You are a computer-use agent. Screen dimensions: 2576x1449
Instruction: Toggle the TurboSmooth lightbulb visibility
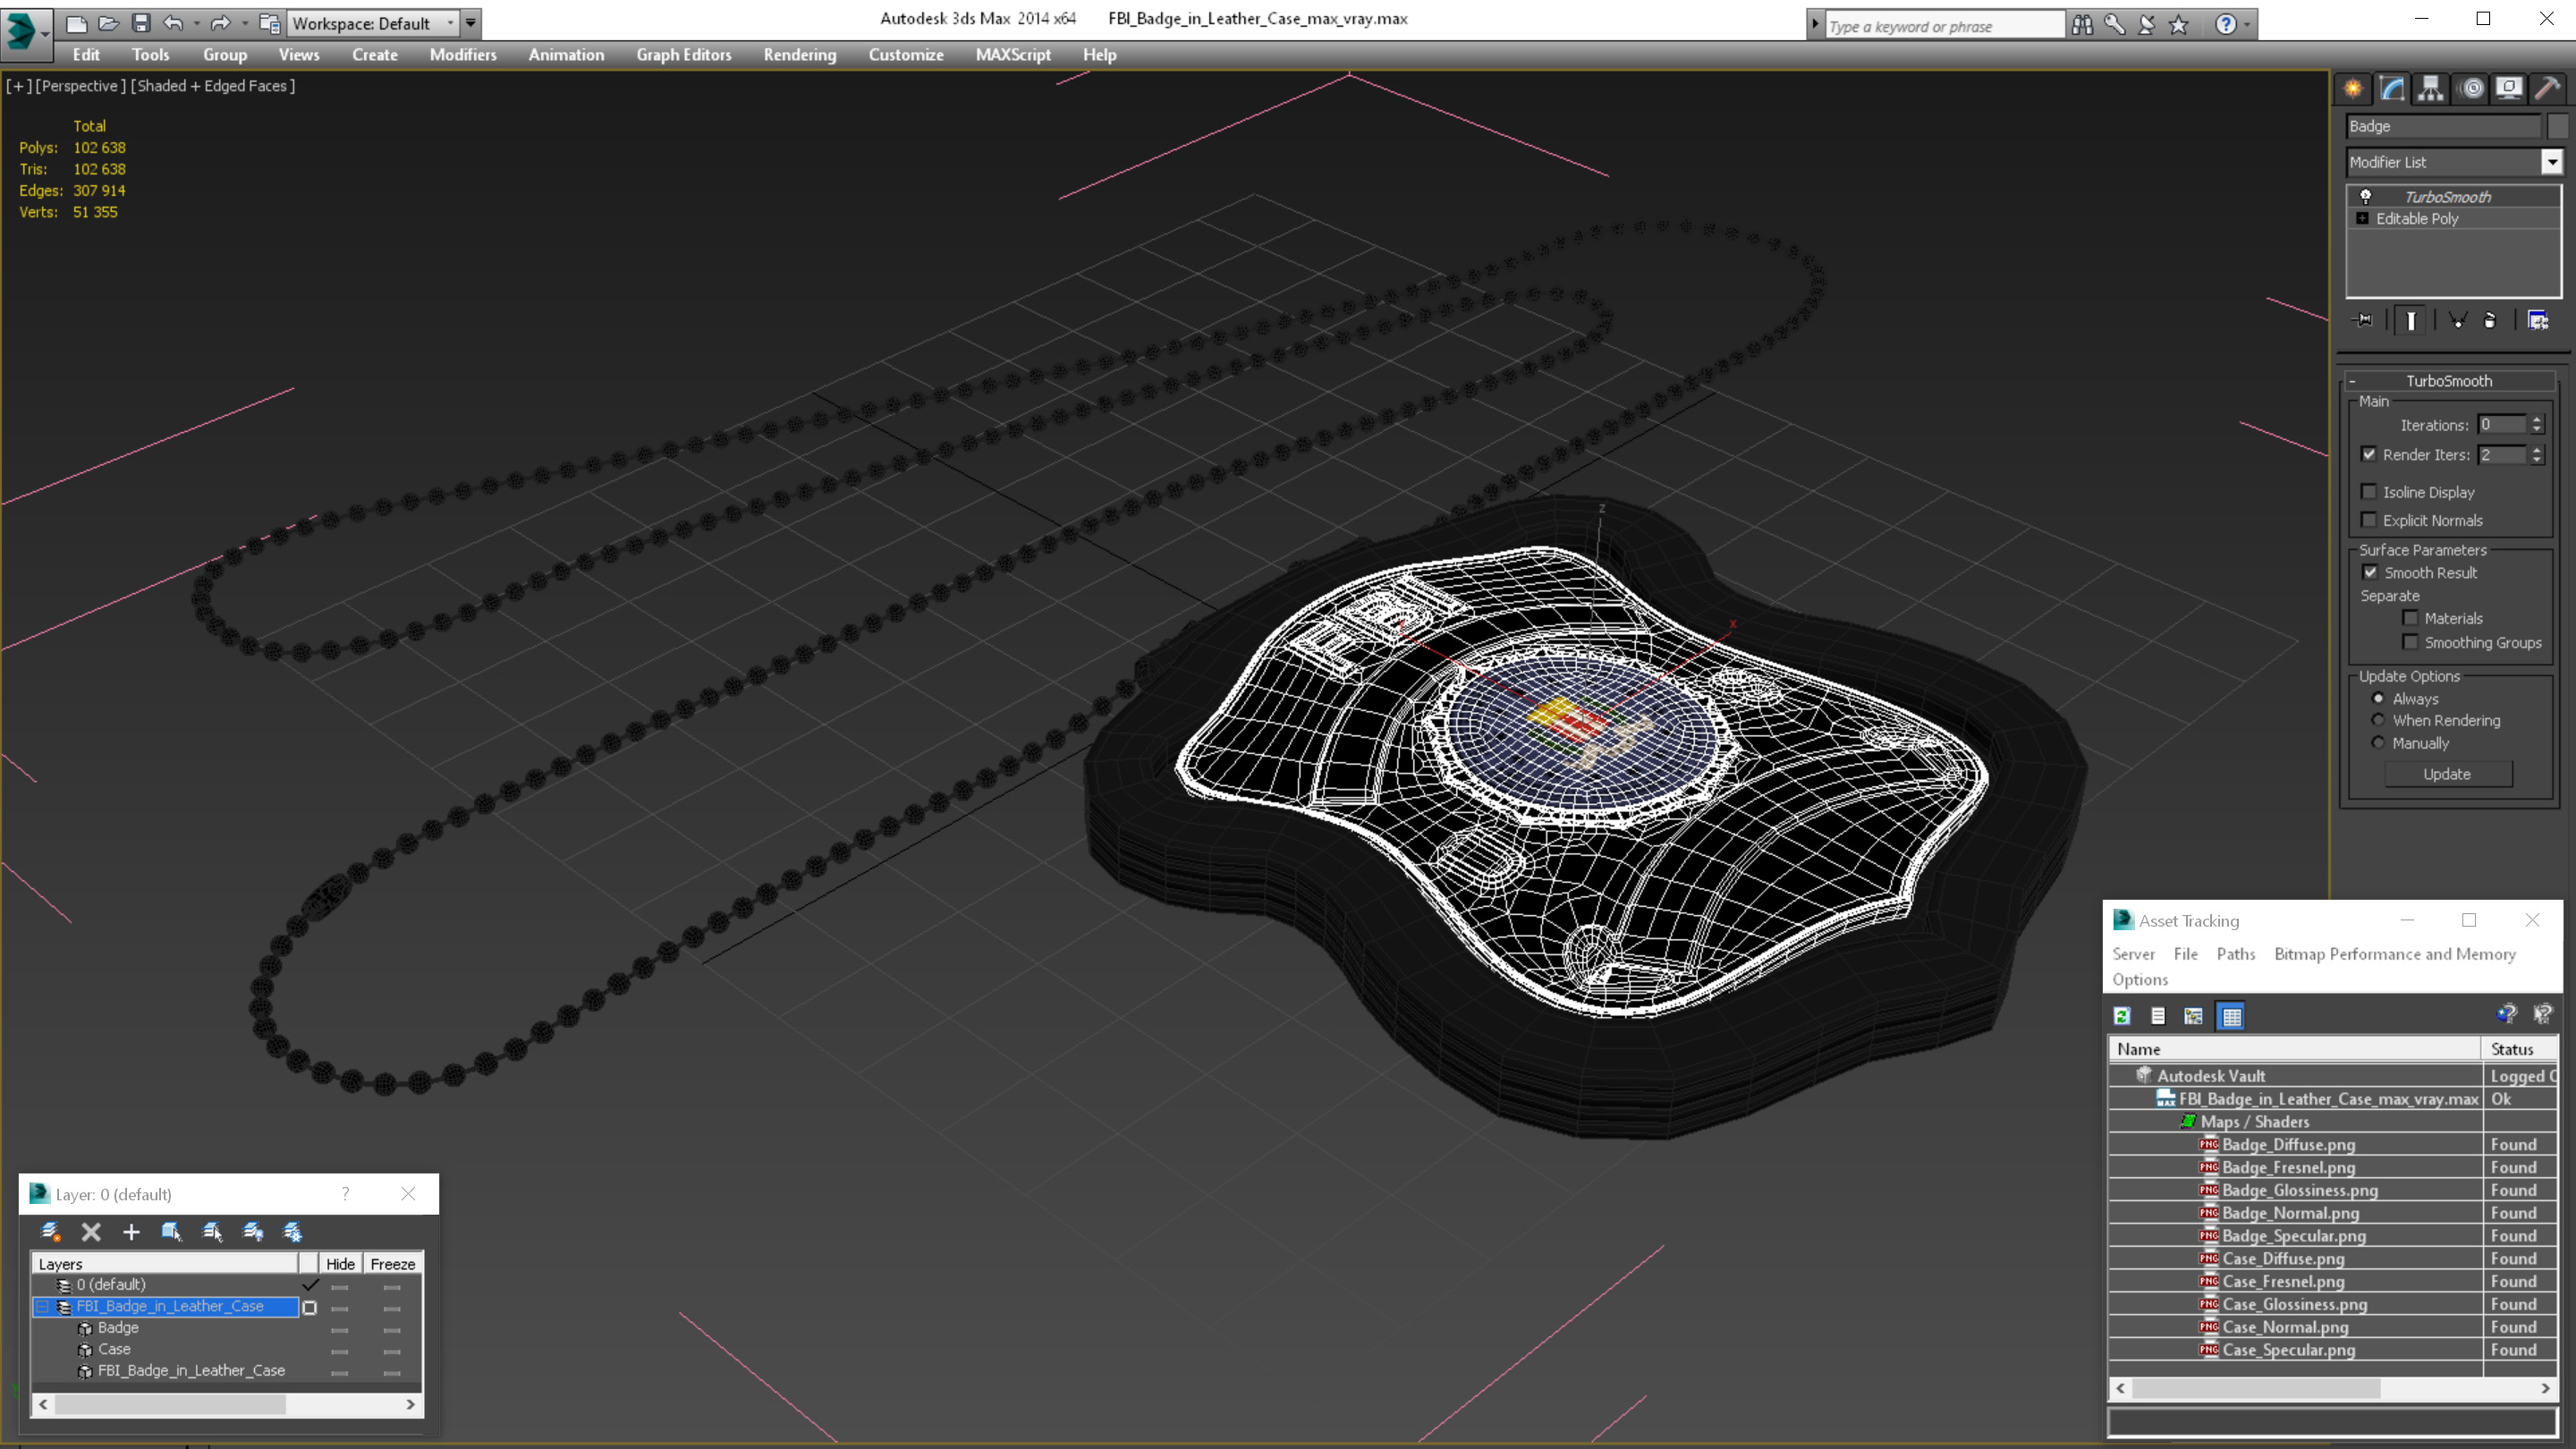point(2366,196)
